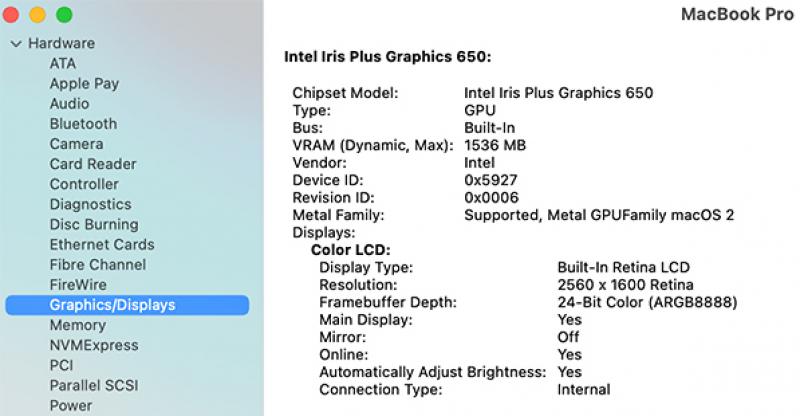Show Bluetooth hardware details
The width and height of the screenshot is (800, 416).
click(x=83, y=124)
